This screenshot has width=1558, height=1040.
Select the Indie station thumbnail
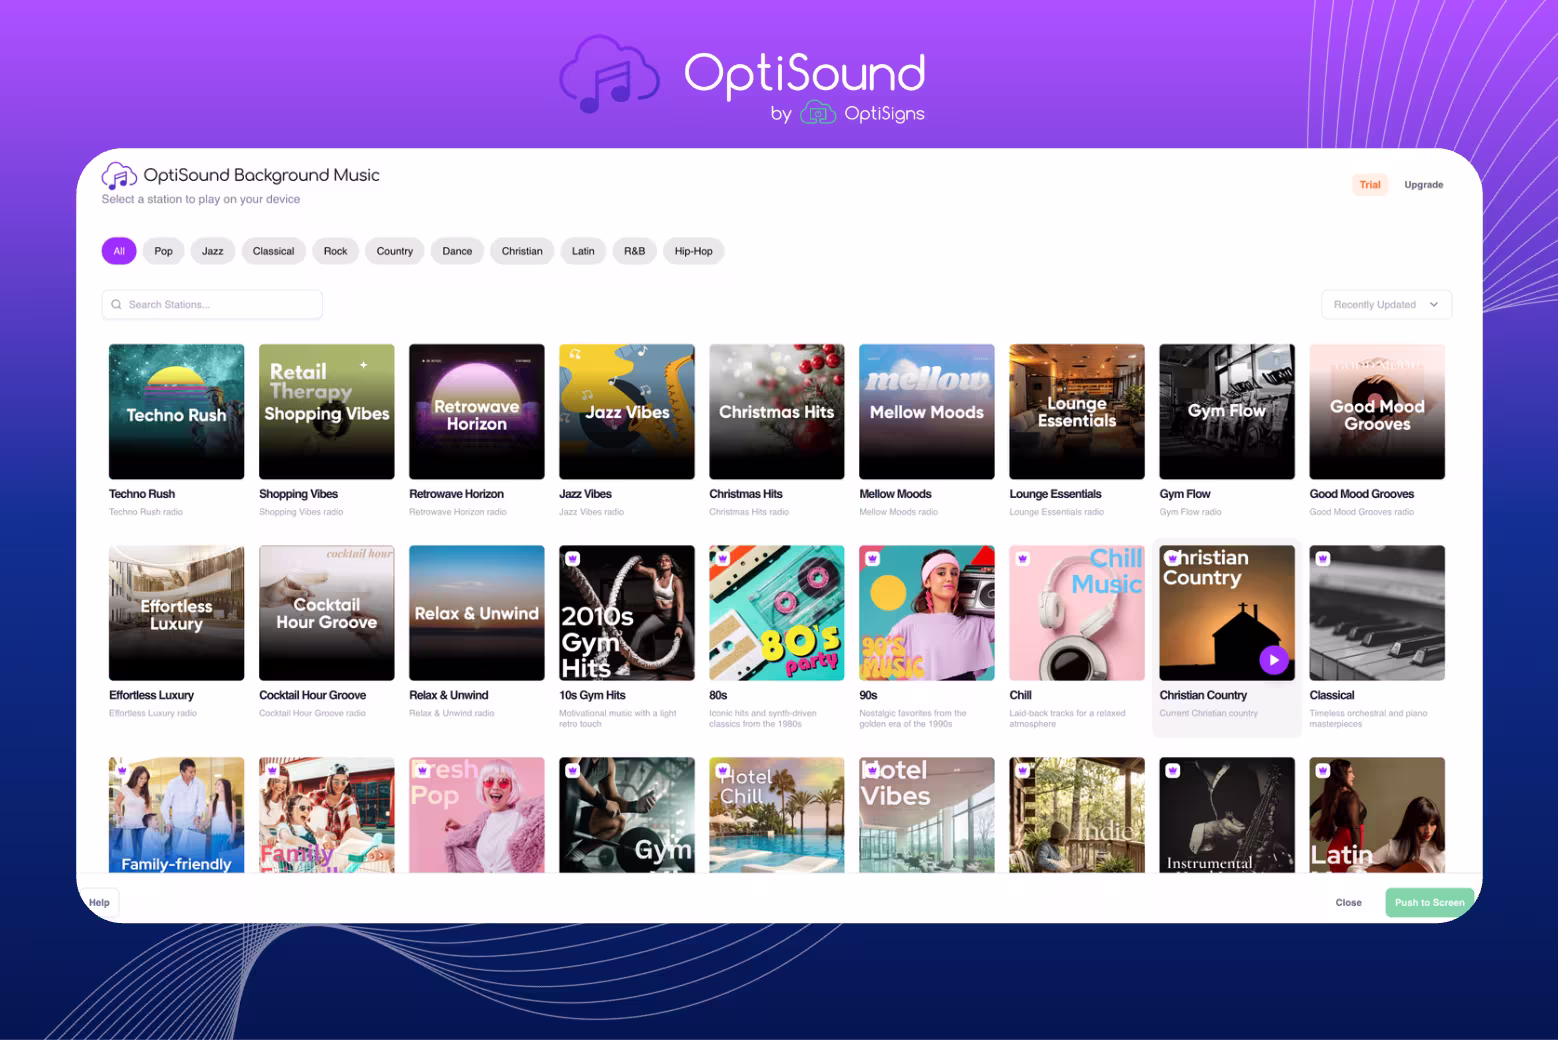tap(1077, 815)
